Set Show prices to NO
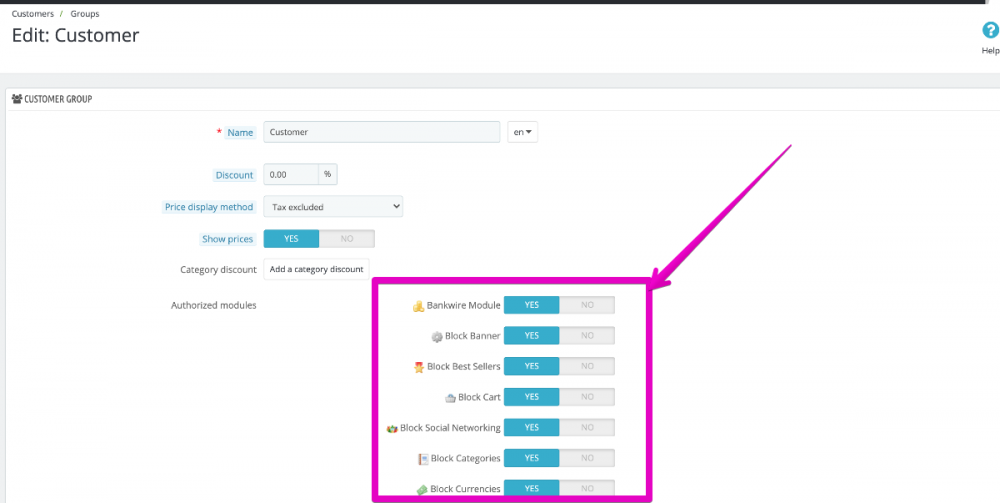The height and width of the screenshot is (503, 1000). (346, 239)
